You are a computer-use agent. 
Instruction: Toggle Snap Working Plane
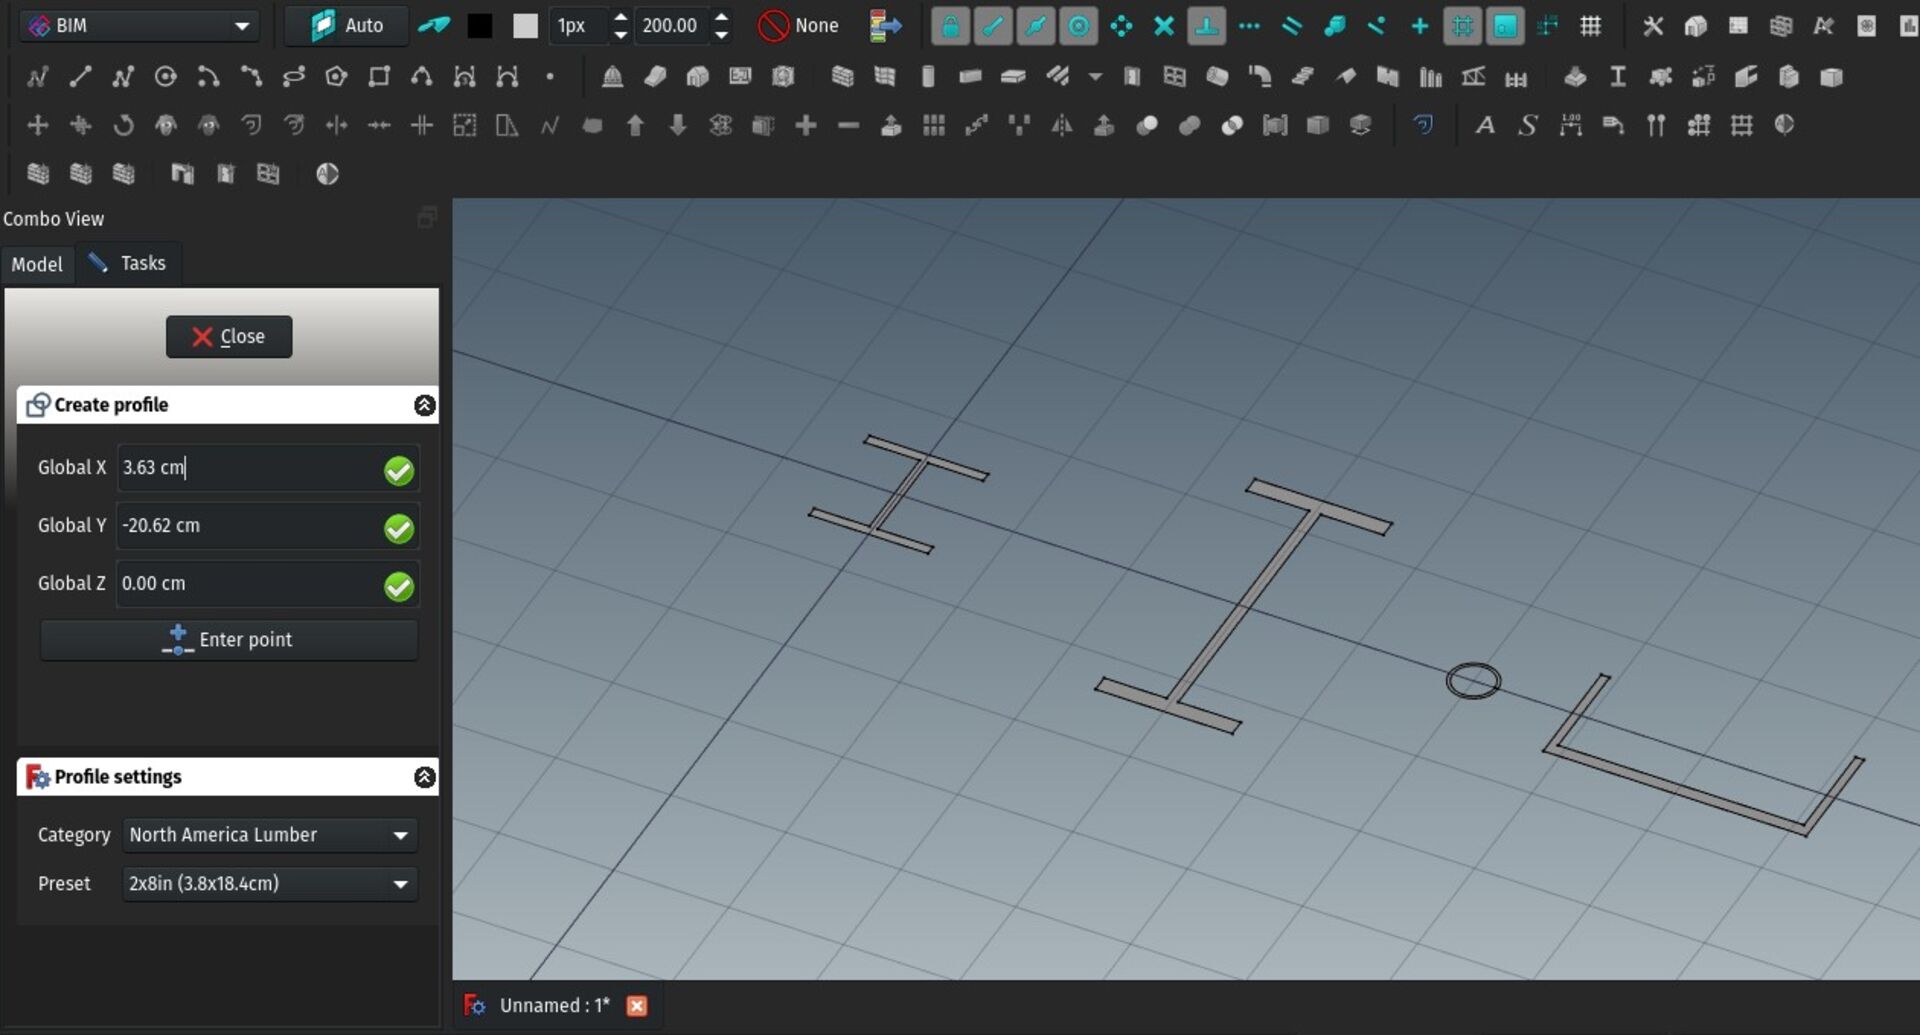click(1505, 26)
